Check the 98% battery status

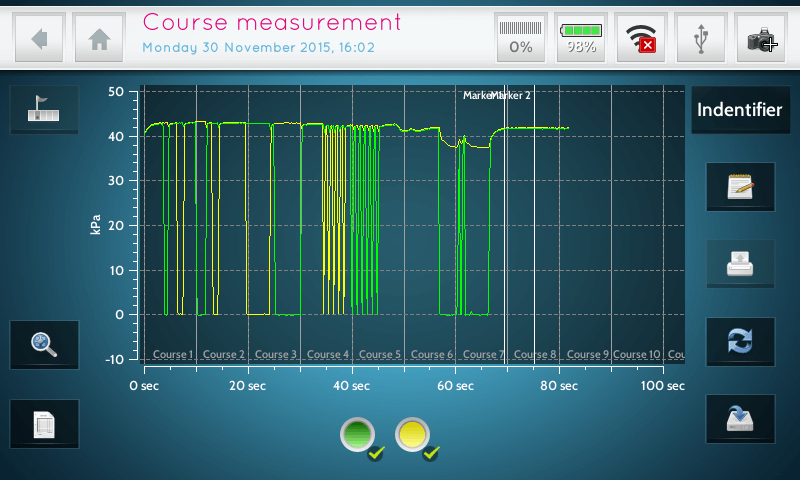(x=581, y=38)
